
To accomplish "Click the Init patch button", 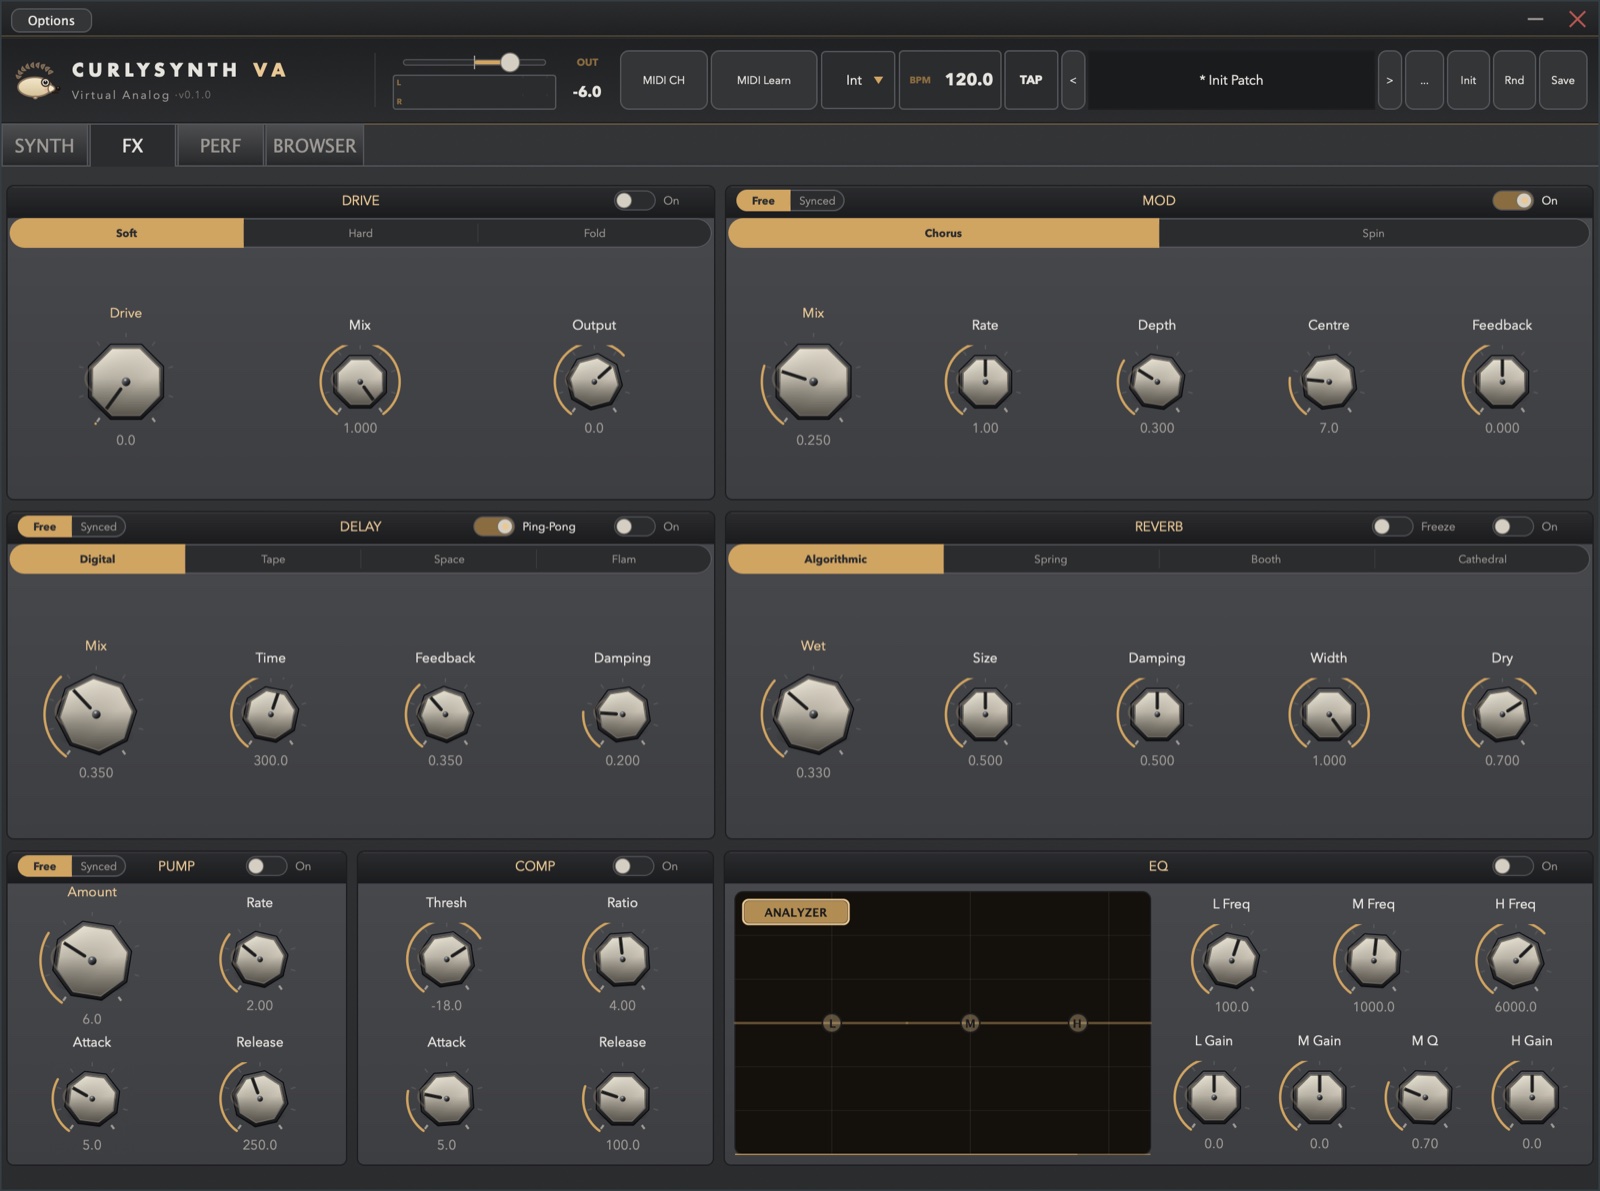I will click(x=1468, y=80).
